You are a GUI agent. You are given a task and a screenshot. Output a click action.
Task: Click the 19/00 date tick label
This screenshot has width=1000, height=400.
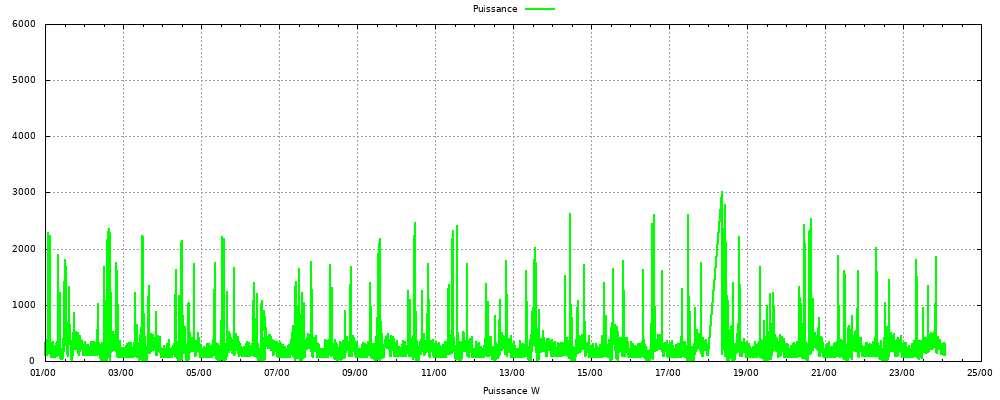(x=745, y=373)
